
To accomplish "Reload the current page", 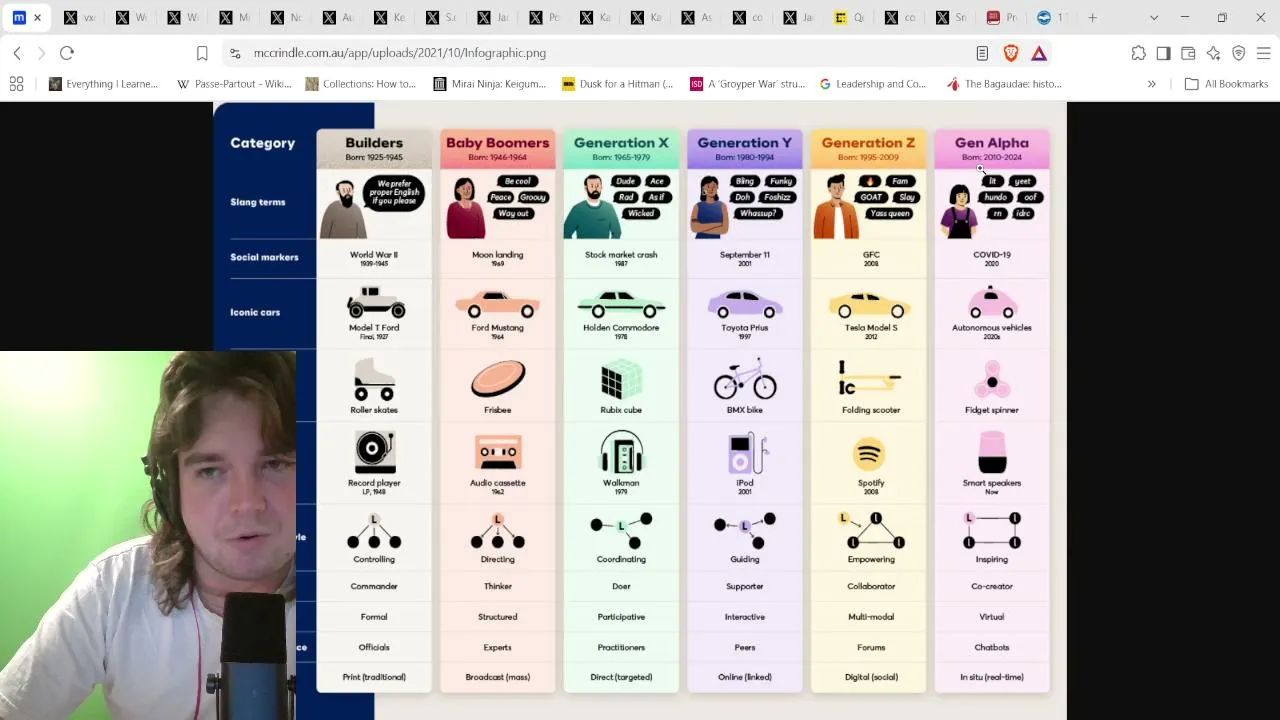I will point(67,53).
